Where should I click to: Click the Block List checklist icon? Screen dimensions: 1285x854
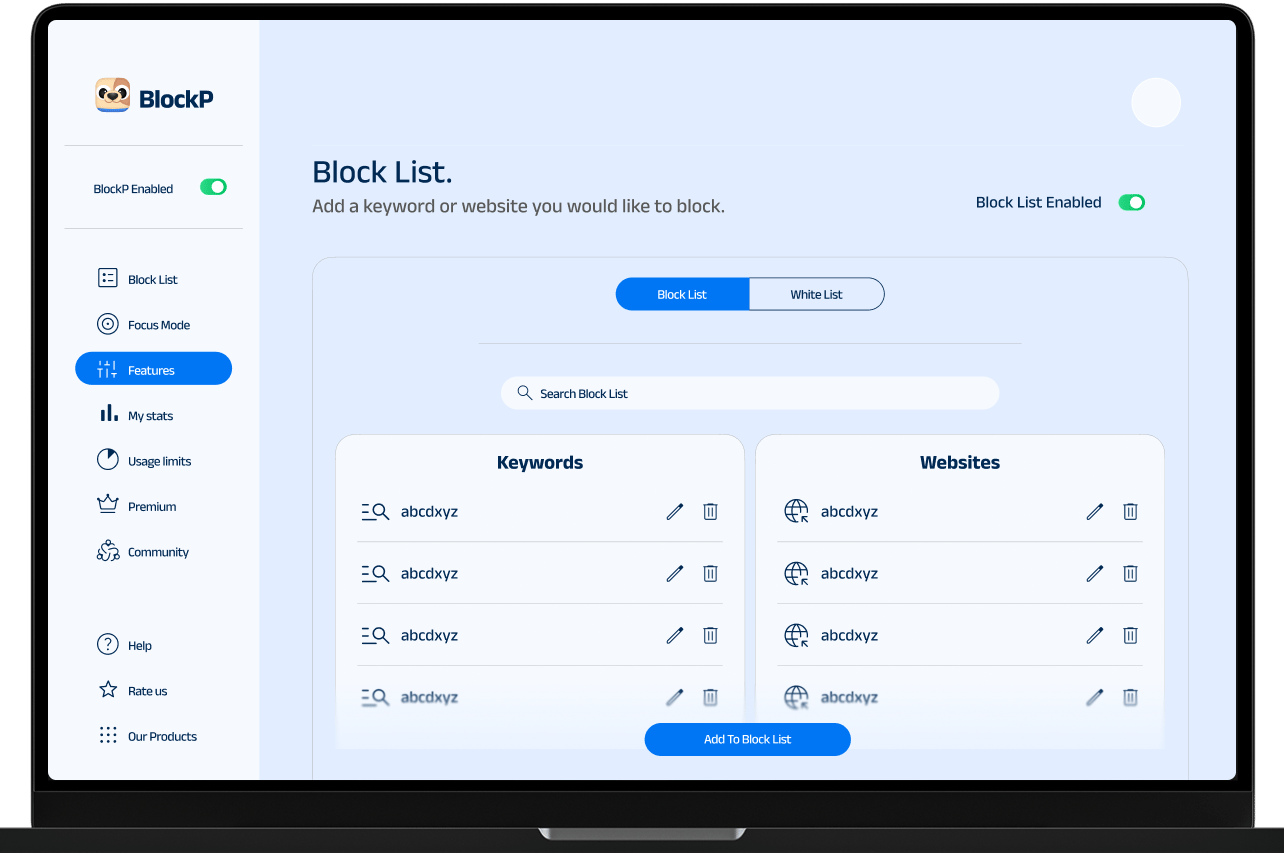click(108, 278)
